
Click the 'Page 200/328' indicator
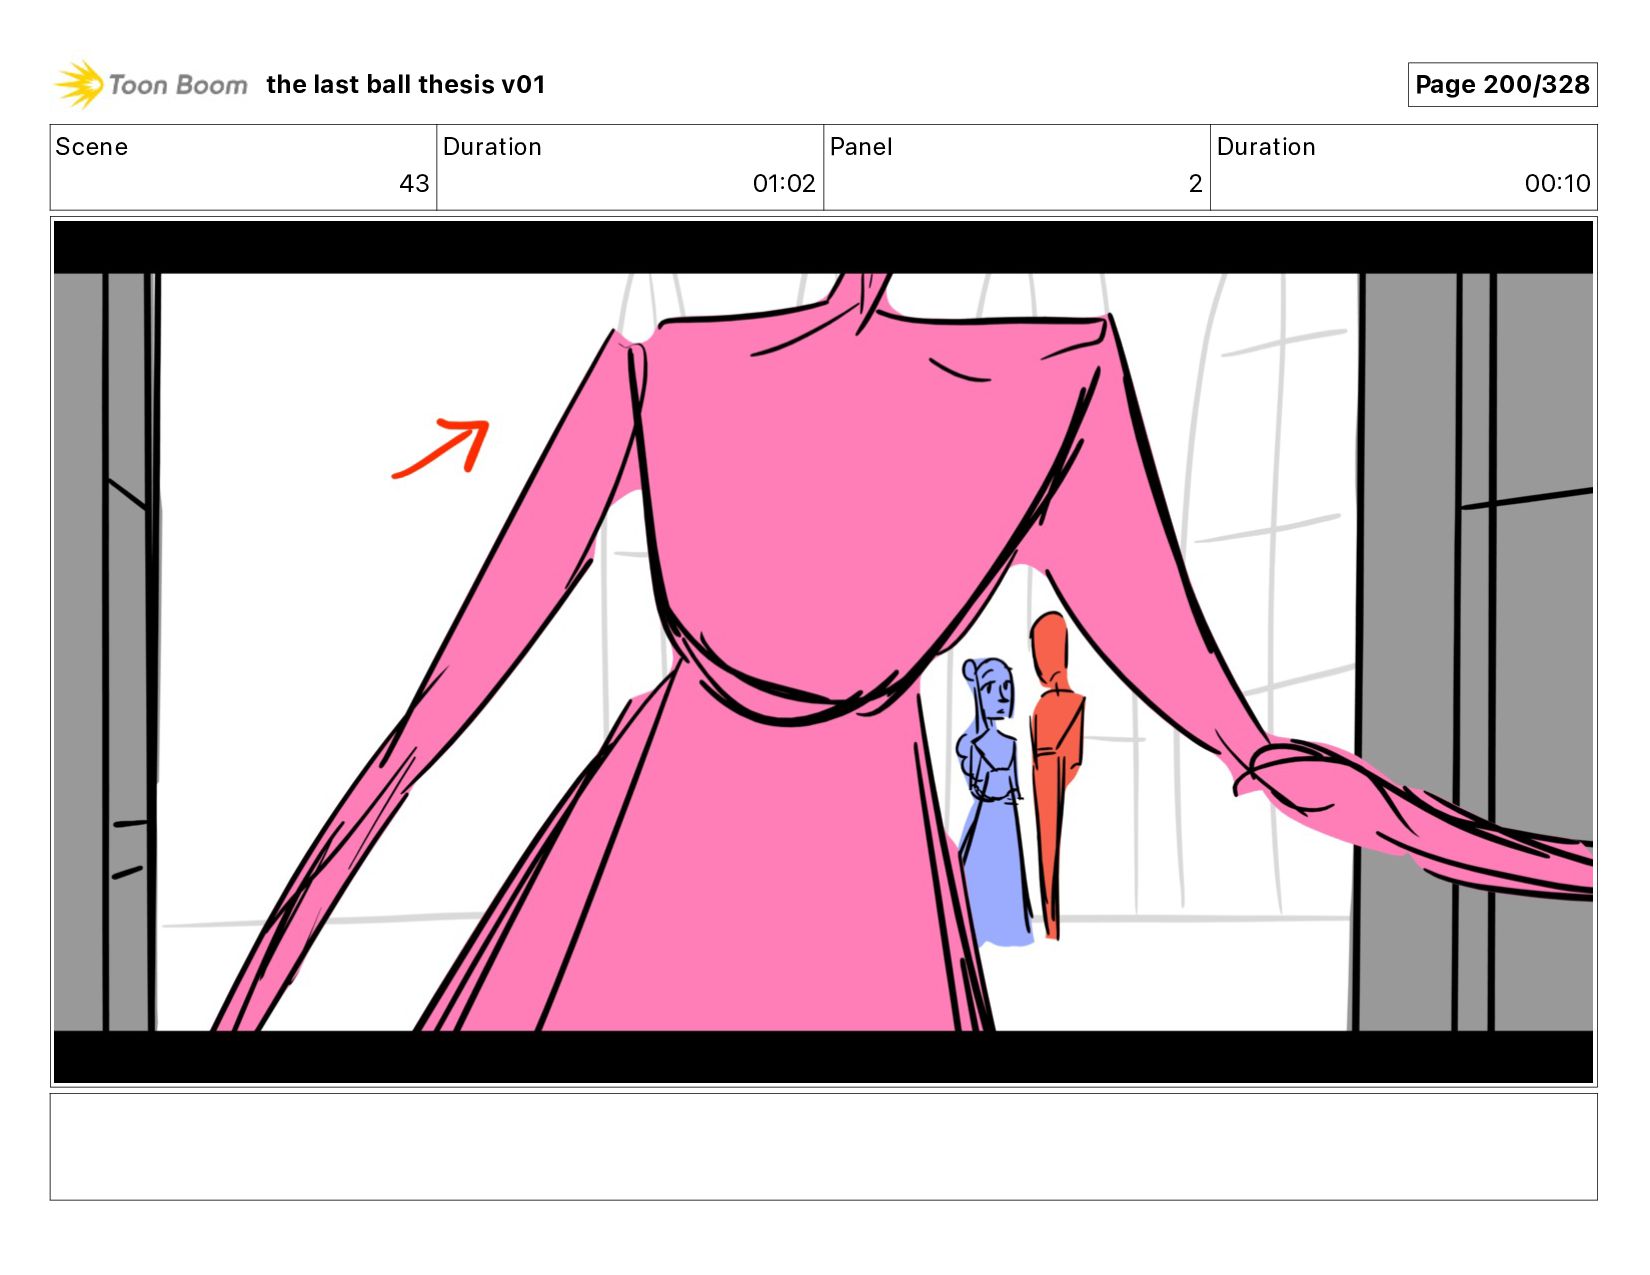(1502, 85)
